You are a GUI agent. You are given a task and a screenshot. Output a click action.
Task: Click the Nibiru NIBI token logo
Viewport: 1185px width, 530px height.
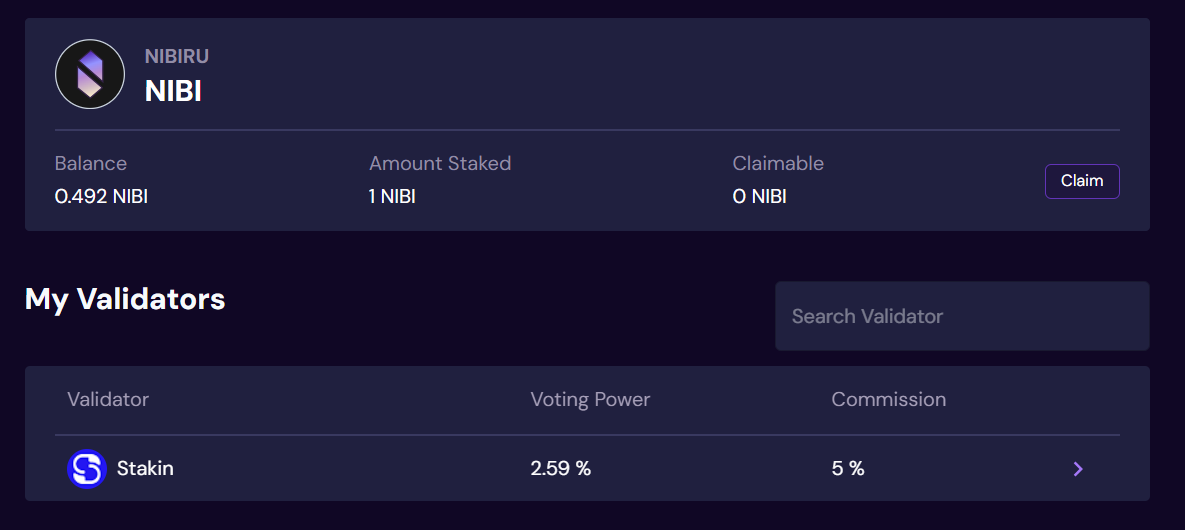[90, 74]
